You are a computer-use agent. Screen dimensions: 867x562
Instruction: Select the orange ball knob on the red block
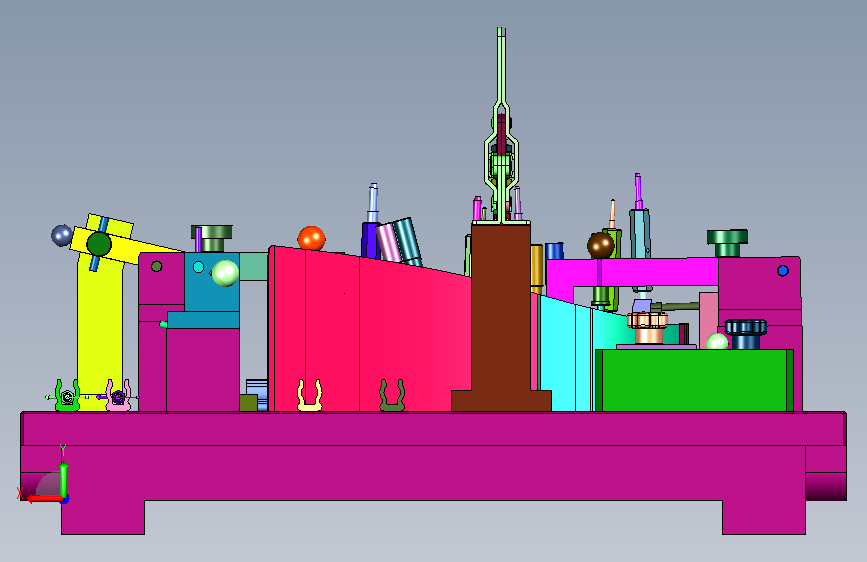click(x=311, y=238)
